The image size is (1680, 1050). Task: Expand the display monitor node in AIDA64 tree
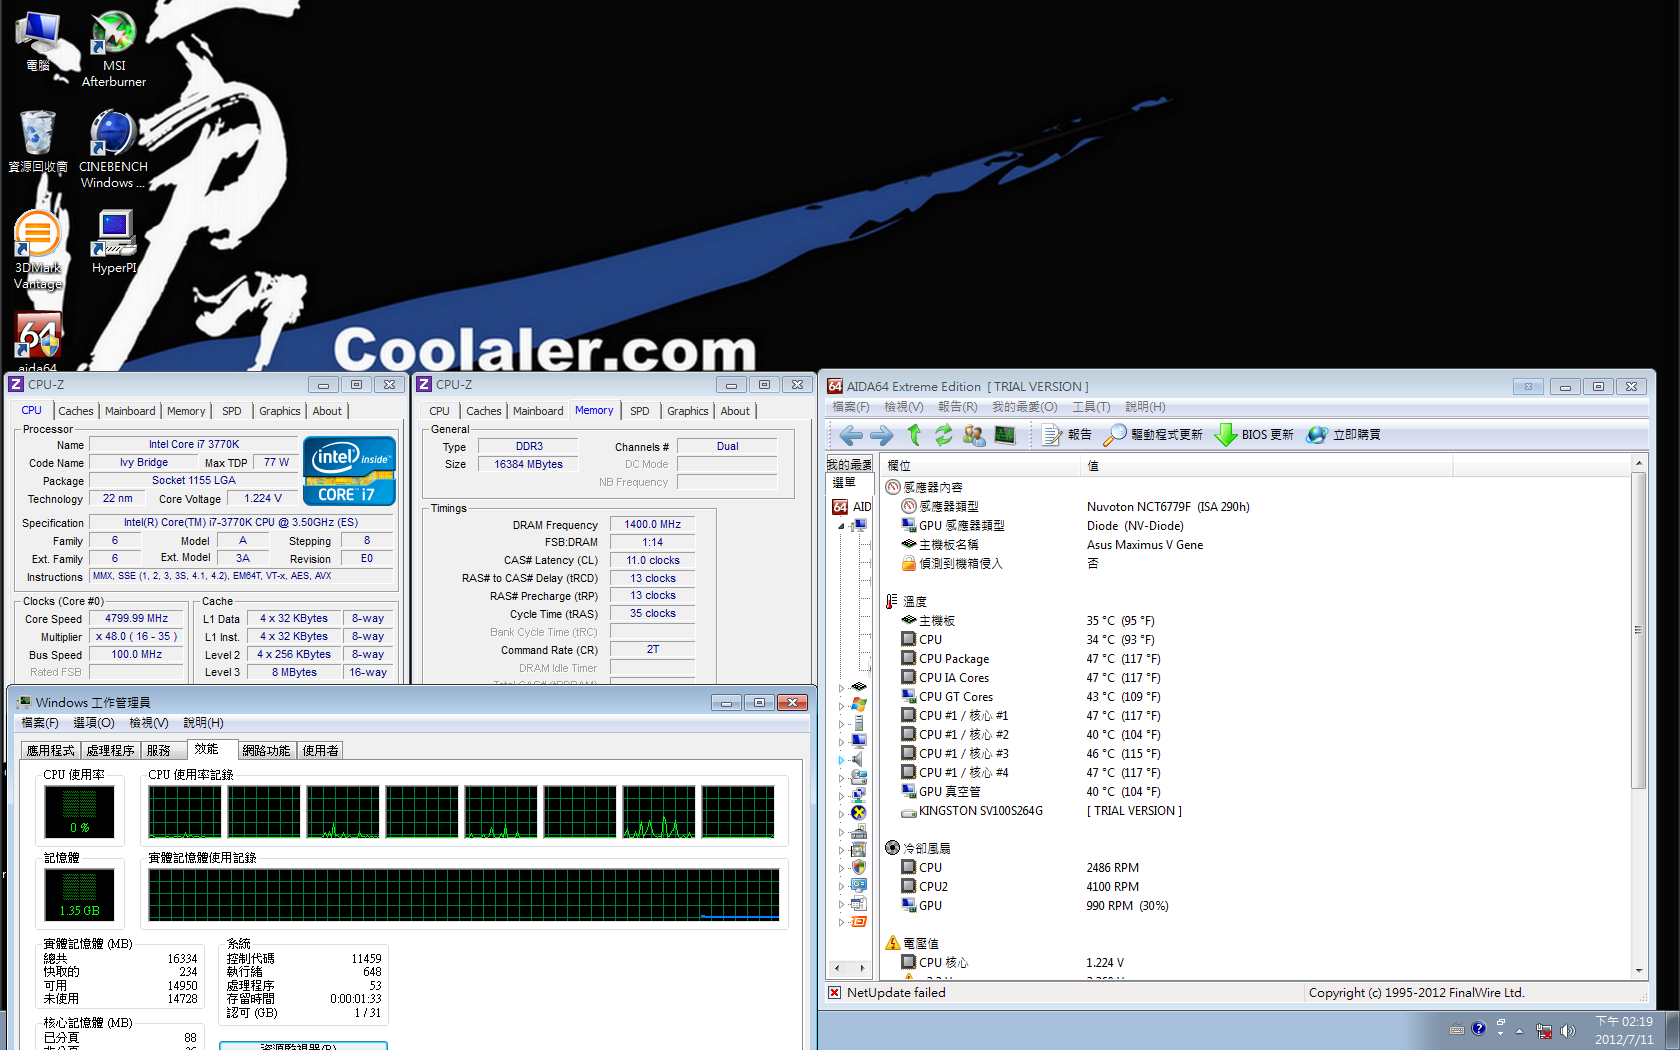841,742
